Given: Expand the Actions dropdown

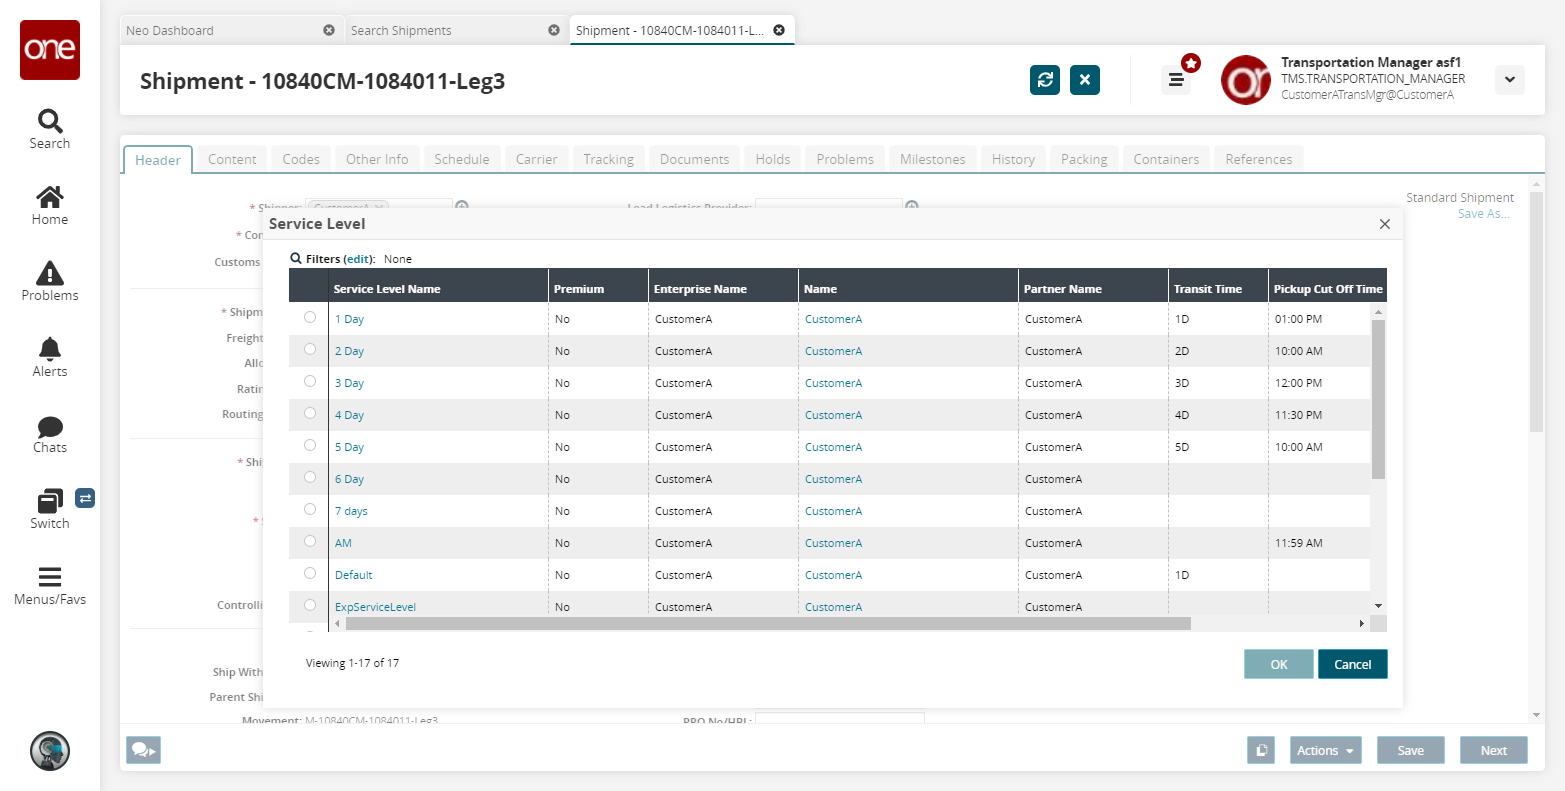Looking at the screenshot, I should tap(1325, 750).
